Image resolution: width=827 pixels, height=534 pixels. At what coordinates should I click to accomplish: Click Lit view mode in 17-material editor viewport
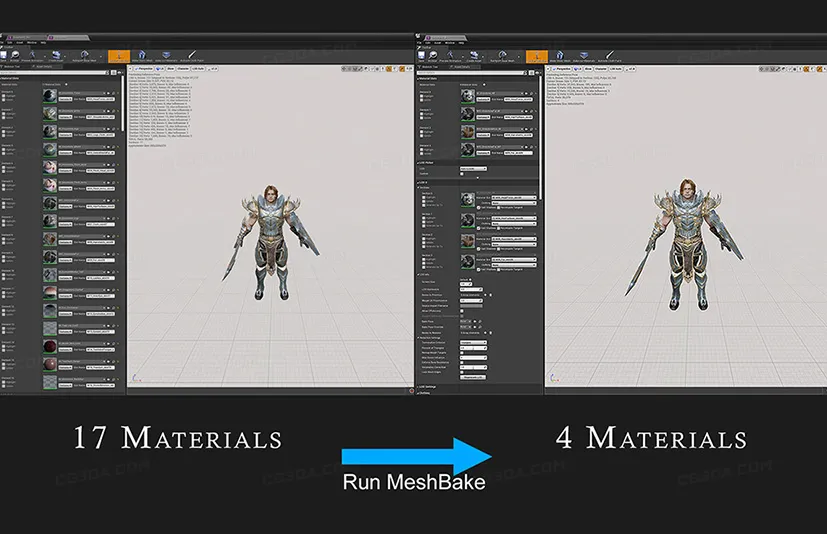160,69
